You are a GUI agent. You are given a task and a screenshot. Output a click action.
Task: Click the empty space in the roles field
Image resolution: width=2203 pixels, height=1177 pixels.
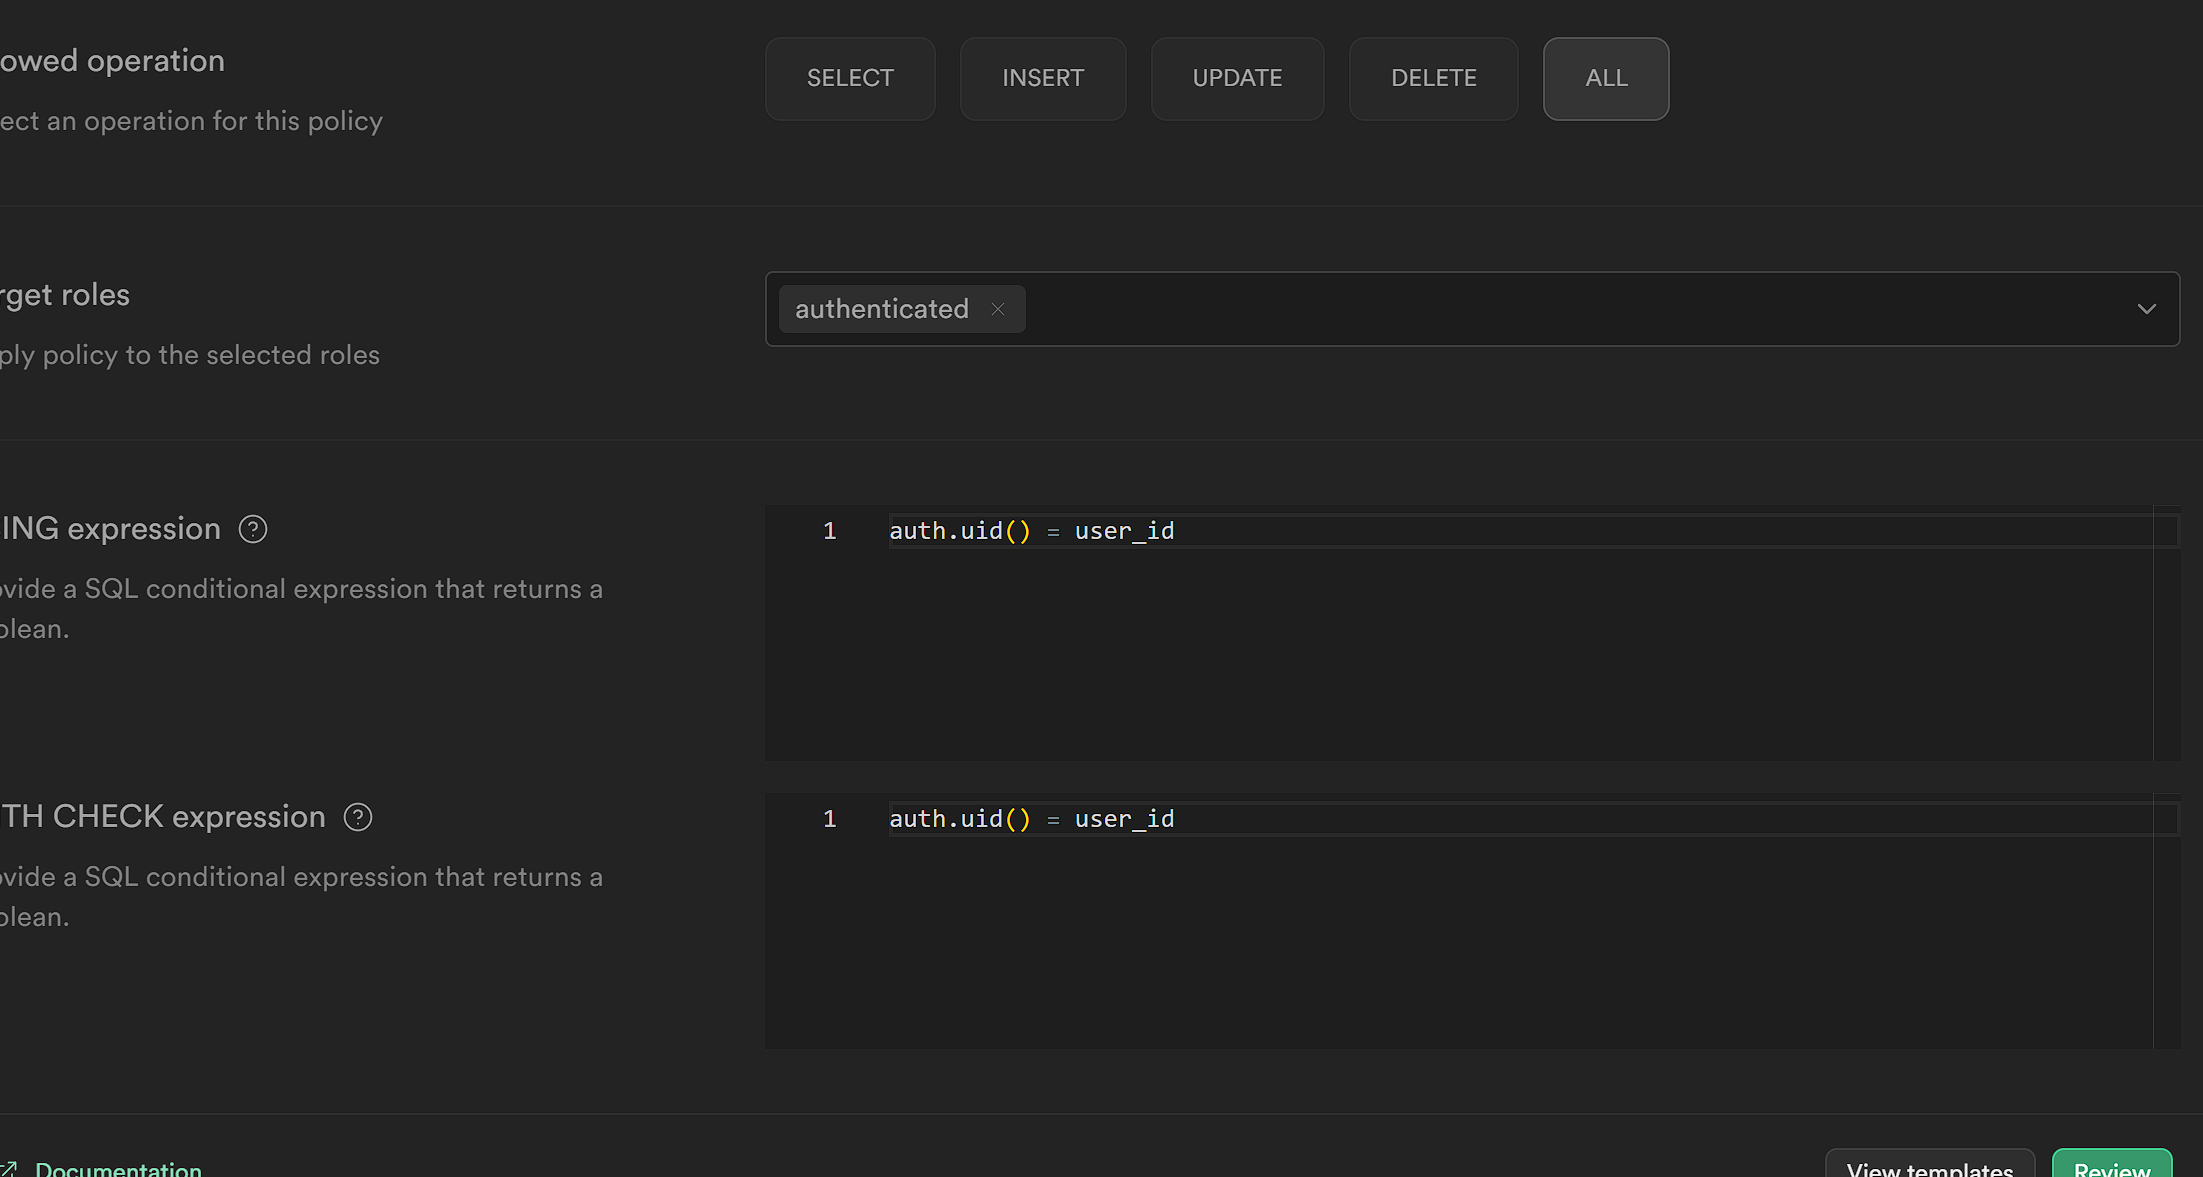pos(1500,309)
